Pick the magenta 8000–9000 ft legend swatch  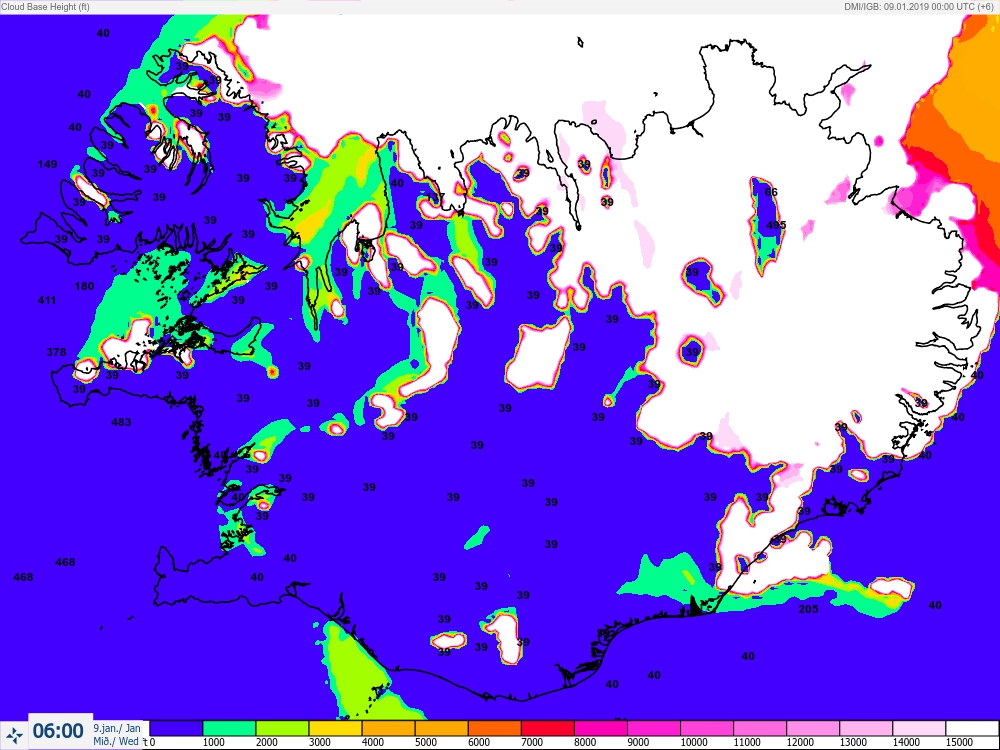click(x=601, y=728)
